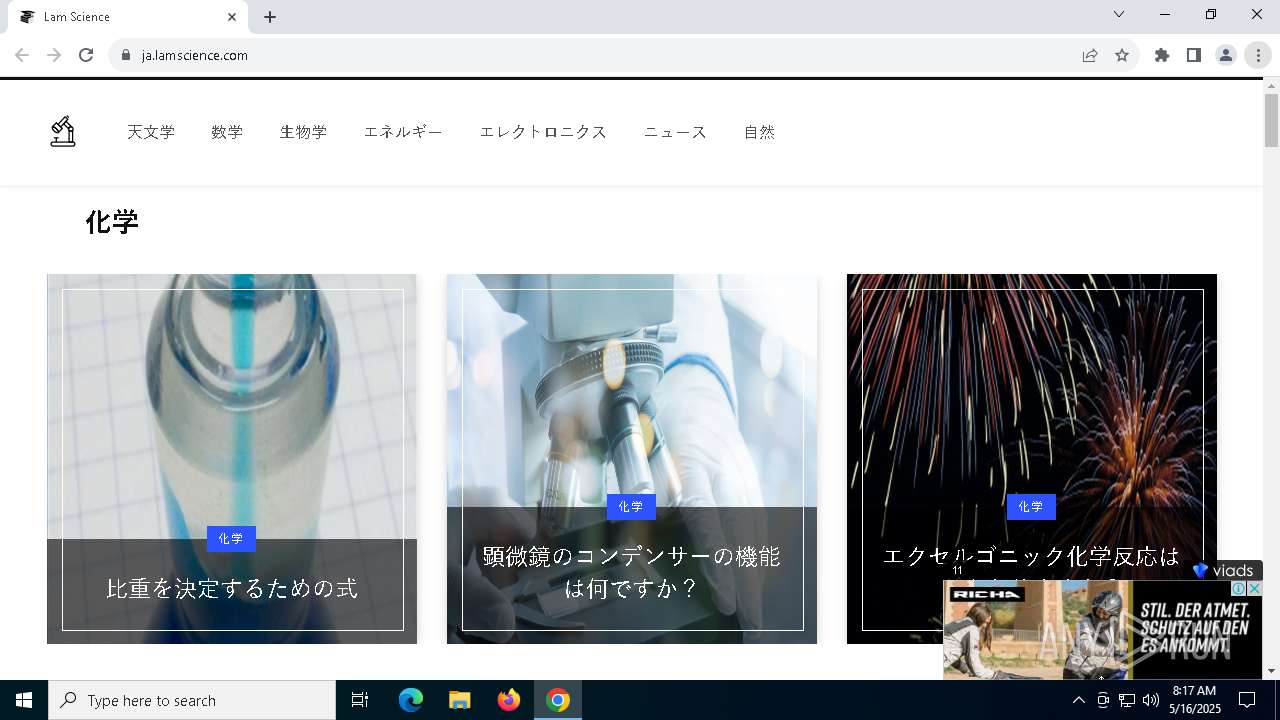
Task: Open the RICHA motorcycle ad banner
Action: [x=1102, y=630]
